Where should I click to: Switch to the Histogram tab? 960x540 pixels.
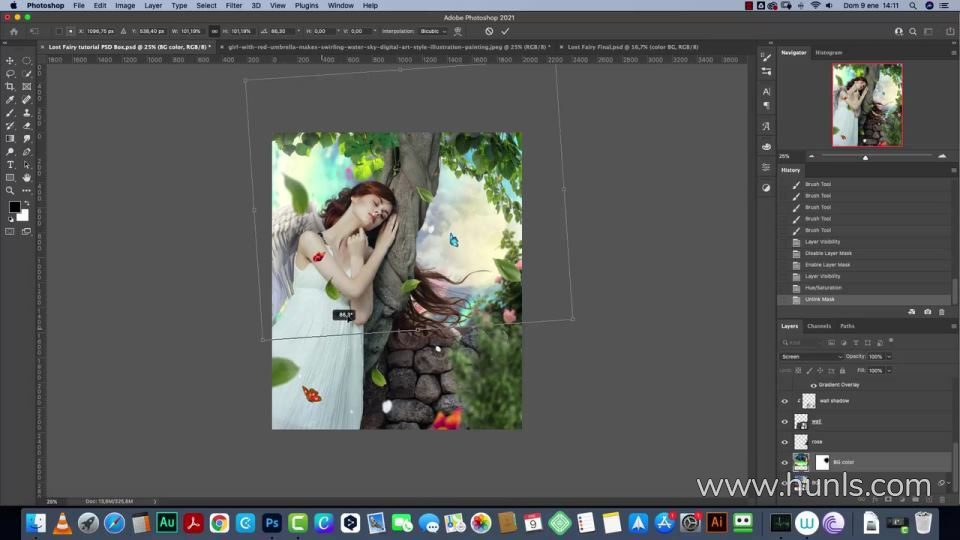(x=828, y=53)
